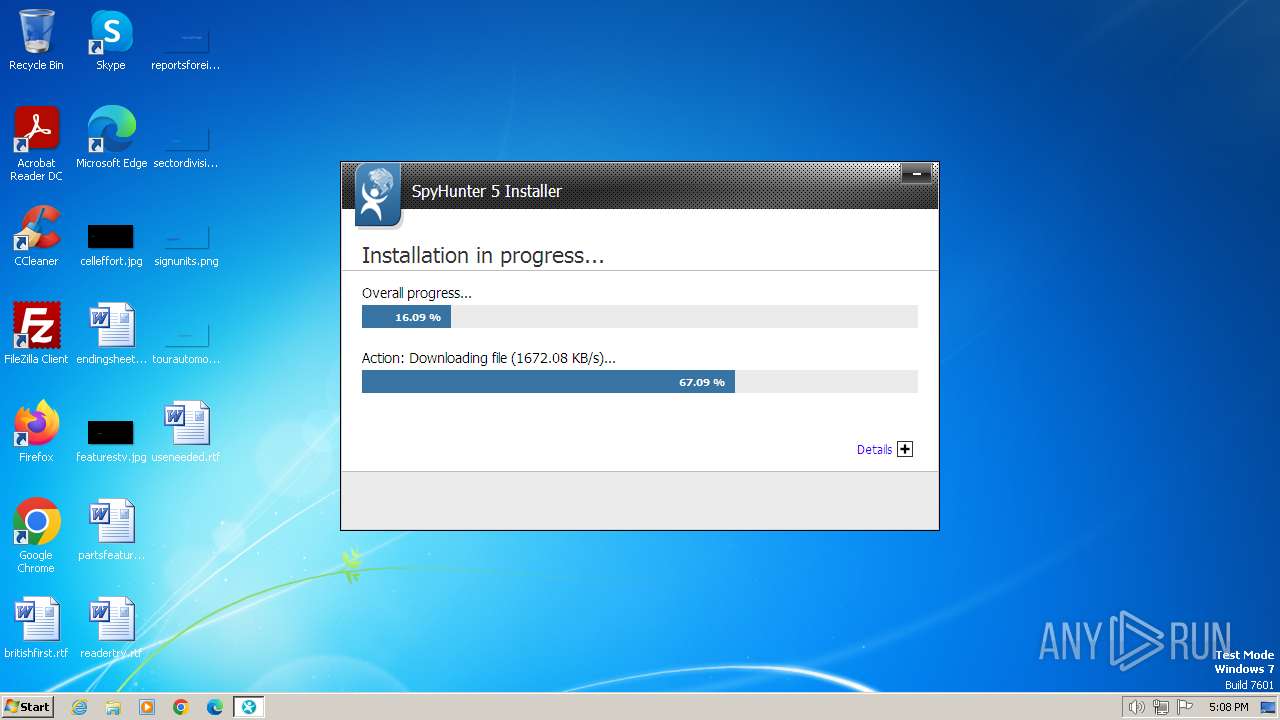Open Edge from the taskbar

[x=215, y=707]
